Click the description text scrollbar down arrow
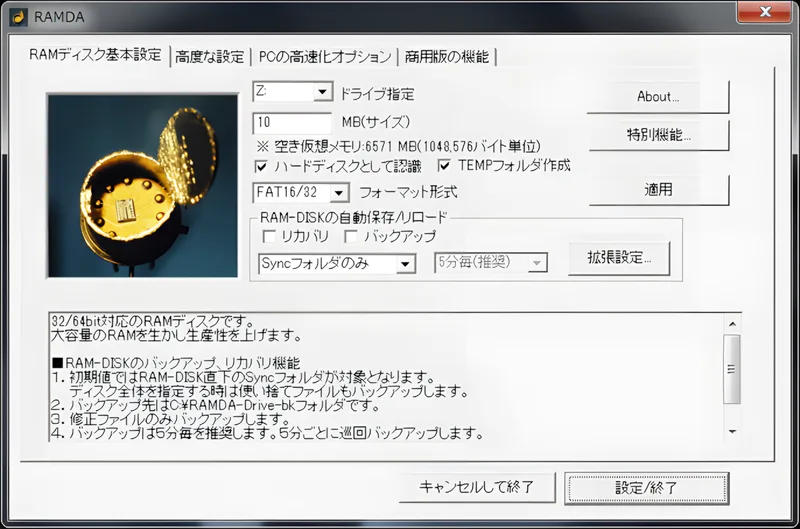Viewport: 800px width, 529px height. click(732, 431)
